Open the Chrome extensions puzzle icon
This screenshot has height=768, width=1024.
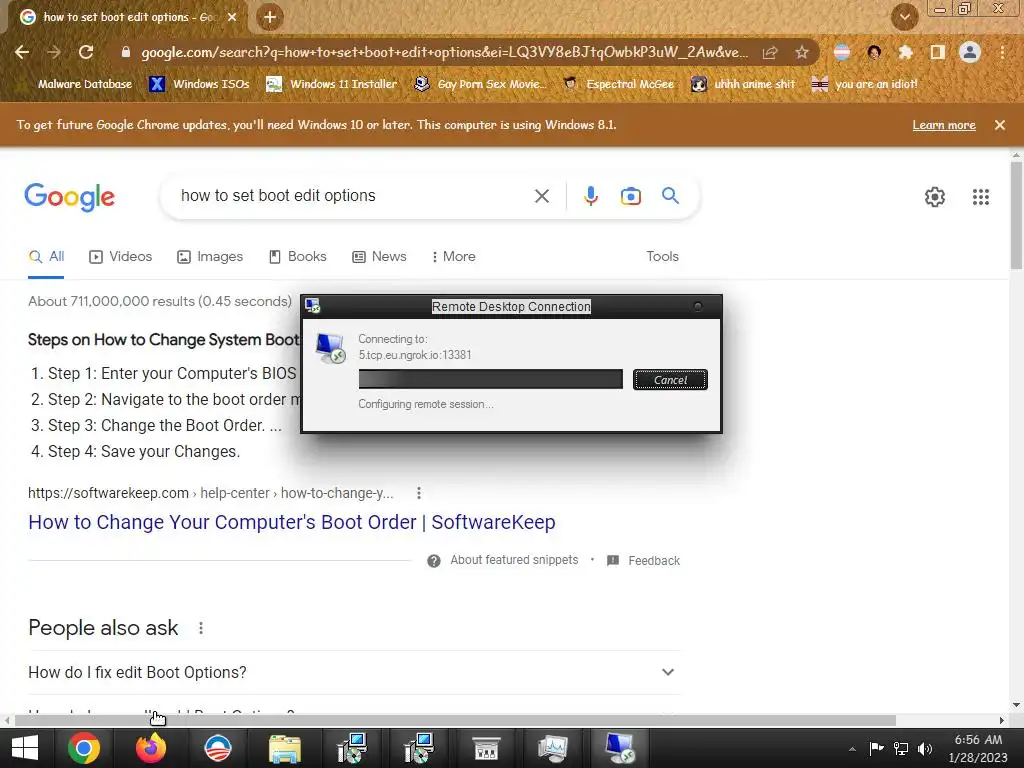tap(905, 52)
